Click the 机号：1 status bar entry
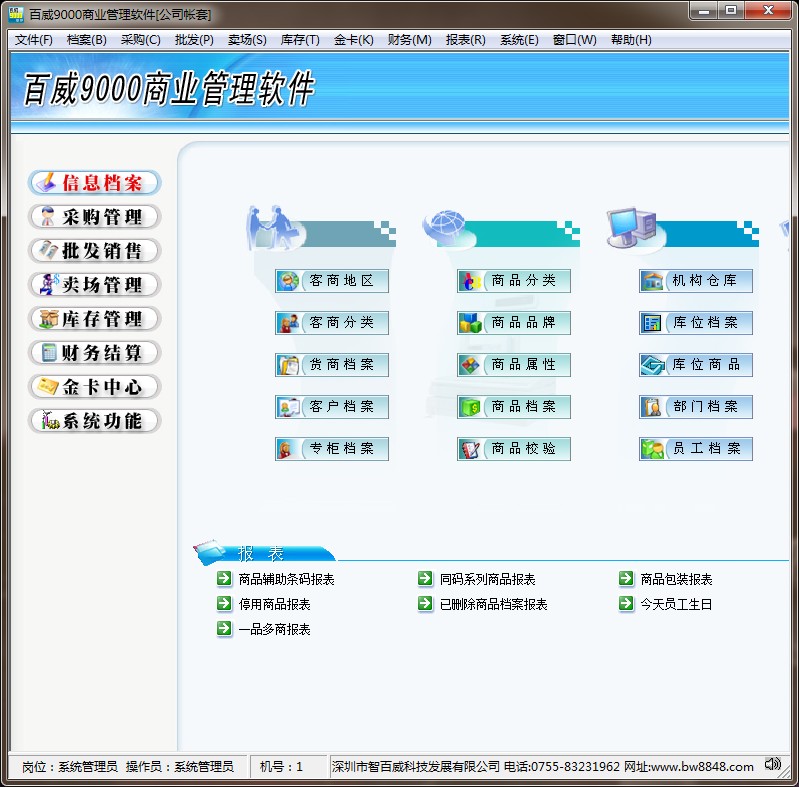The height and width of the screenshot is (787, 799). pos(281,767)
